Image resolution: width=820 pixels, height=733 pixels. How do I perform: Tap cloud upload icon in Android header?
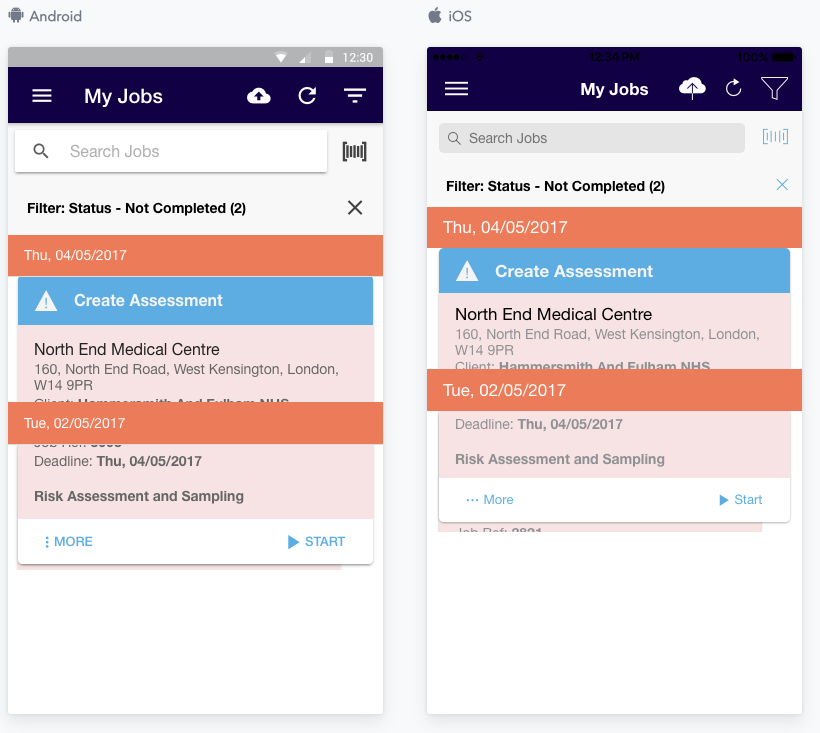pyautogui.click(x=259, y=96)
